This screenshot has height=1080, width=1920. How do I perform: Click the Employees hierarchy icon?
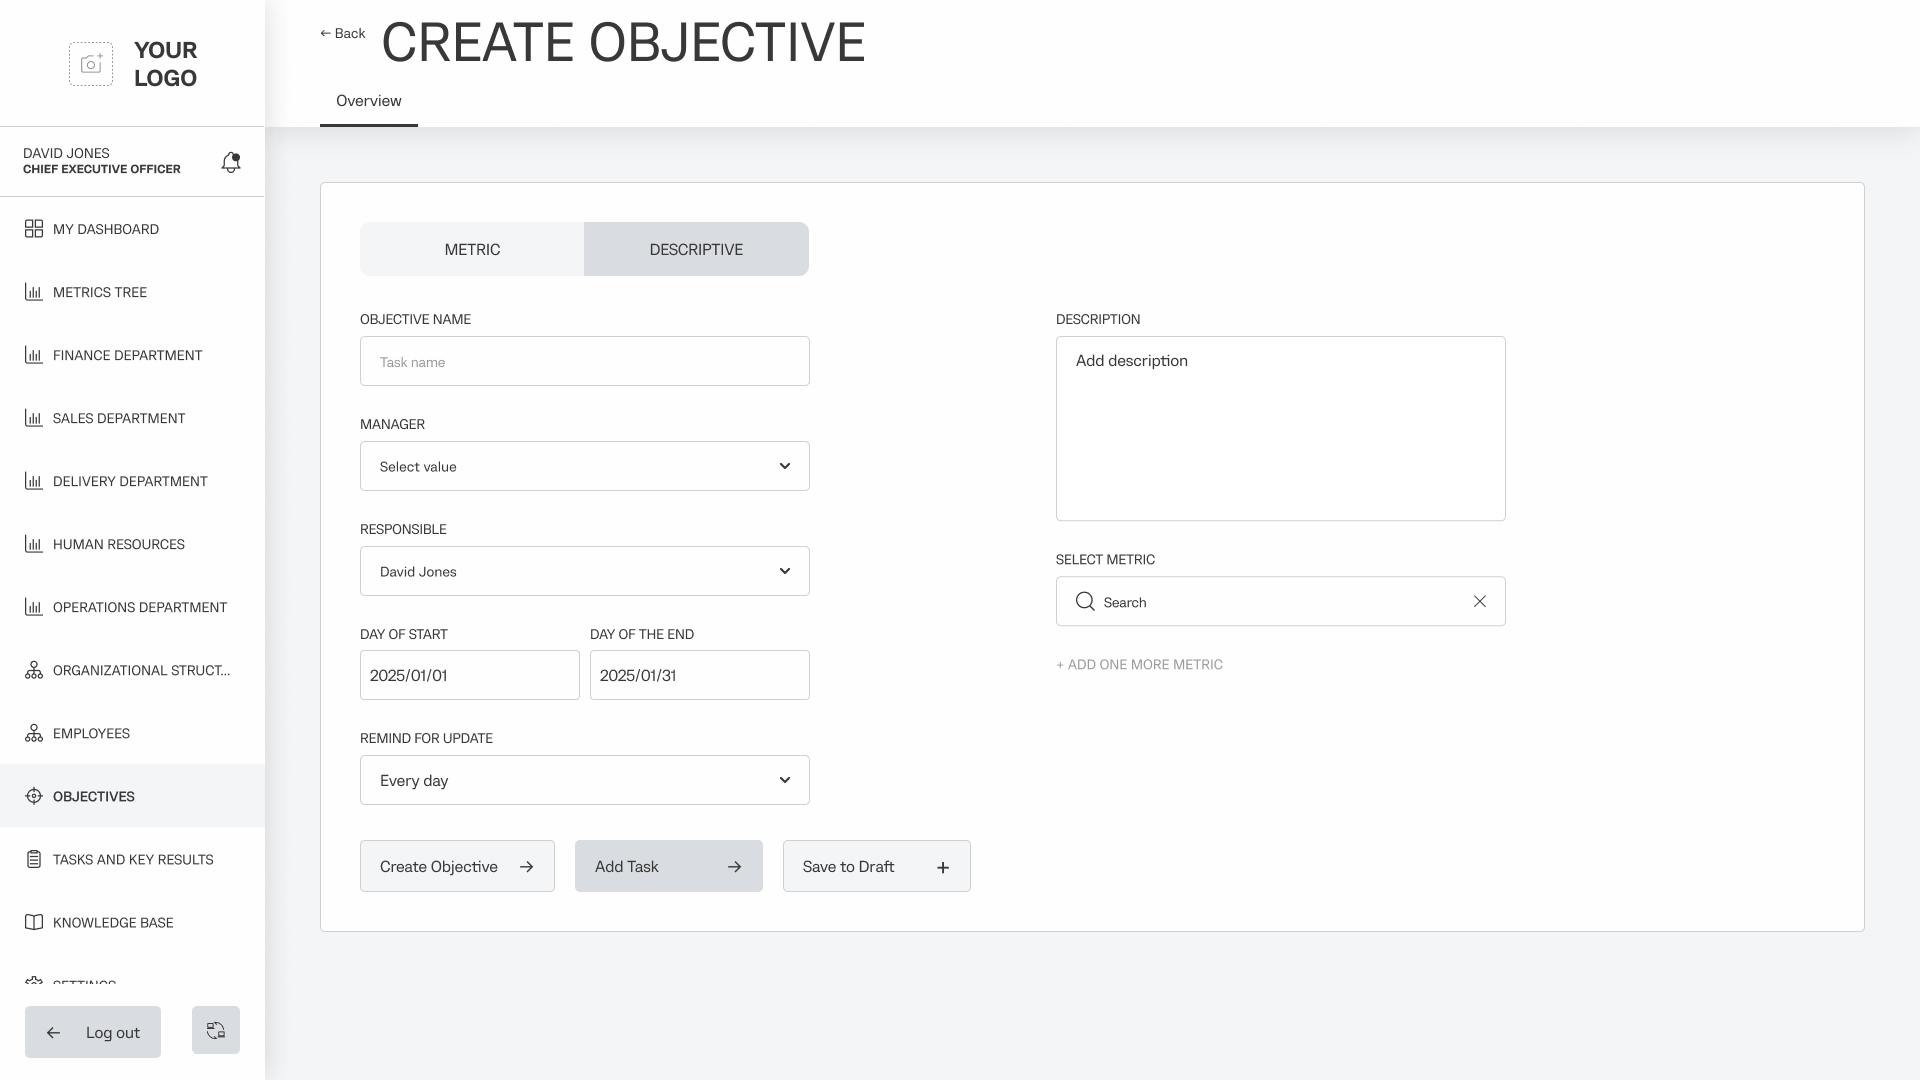34,733
